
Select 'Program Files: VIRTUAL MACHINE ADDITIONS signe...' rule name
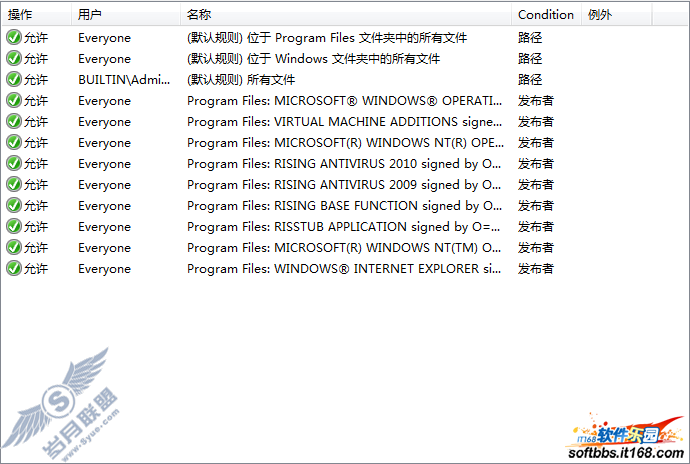point(344,122)
